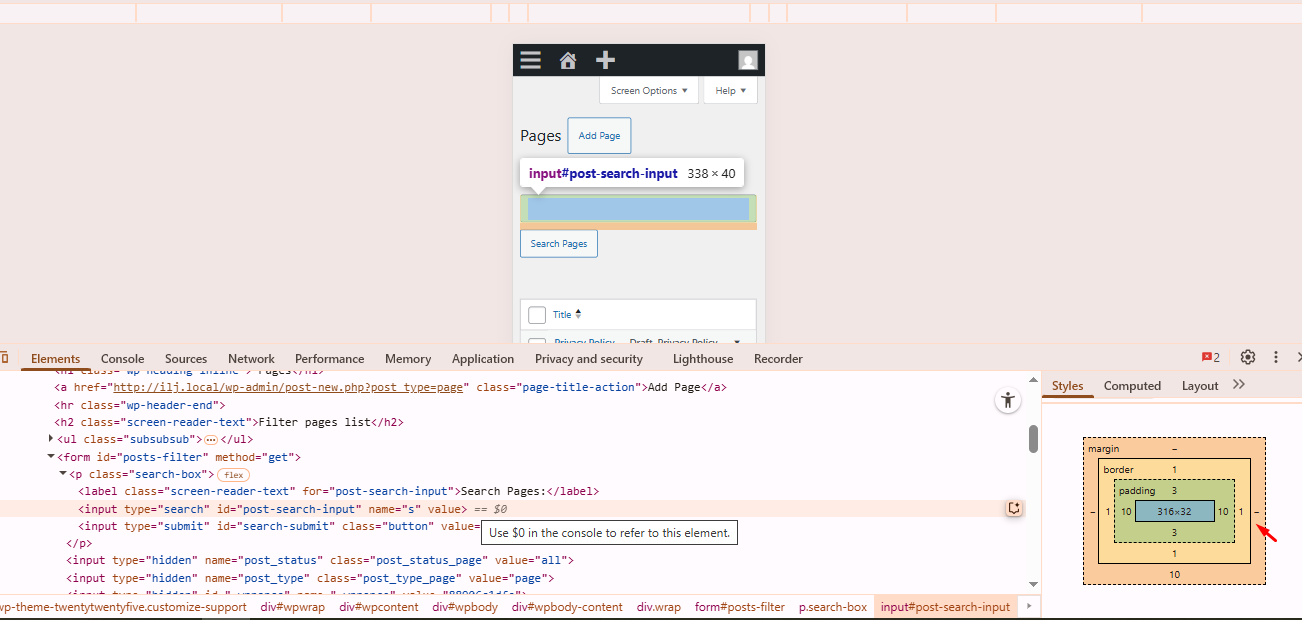Switch to the Sources tab

point(186,358)
